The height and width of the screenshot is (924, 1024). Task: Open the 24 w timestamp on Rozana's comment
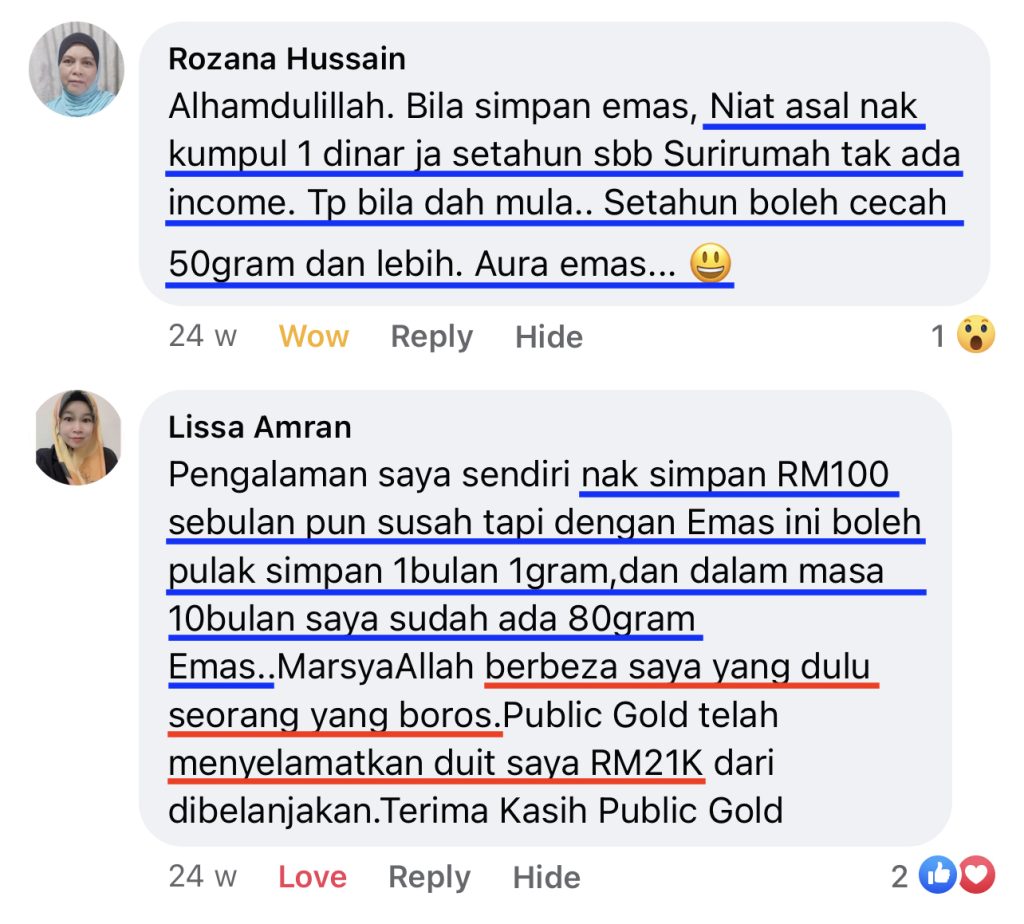pos(202,336)
